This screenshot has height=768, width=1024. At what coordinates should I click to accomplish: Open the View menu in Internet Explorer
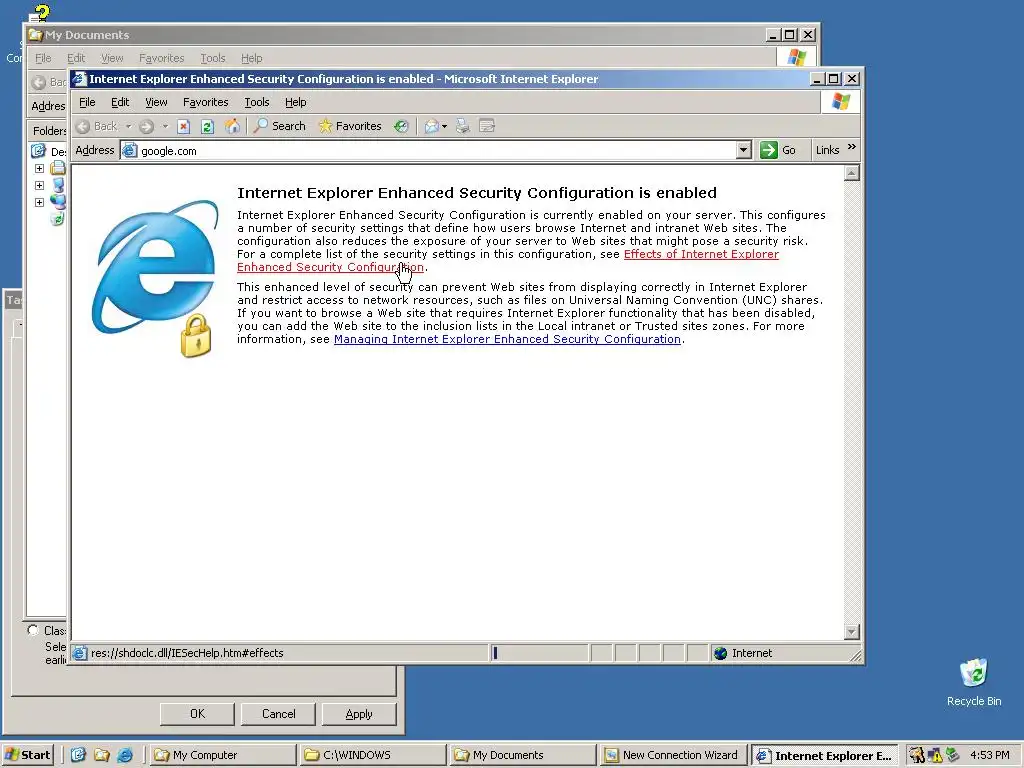tap(156, 102)
